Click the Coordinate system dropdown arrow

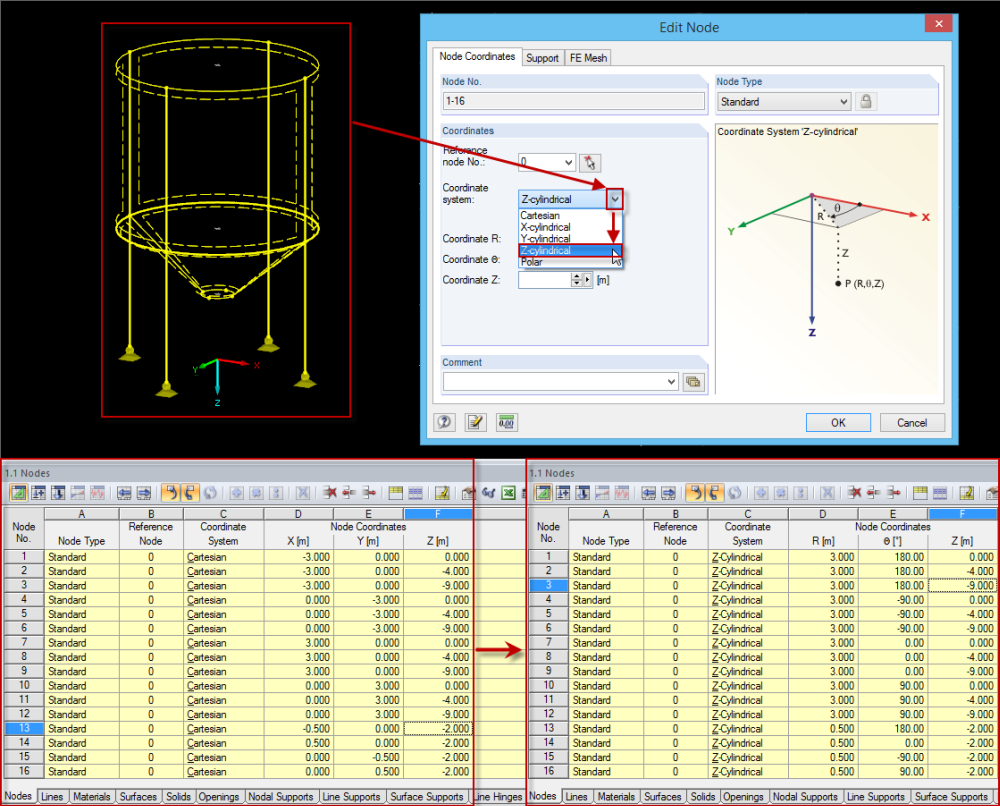(x=614, y=199)
